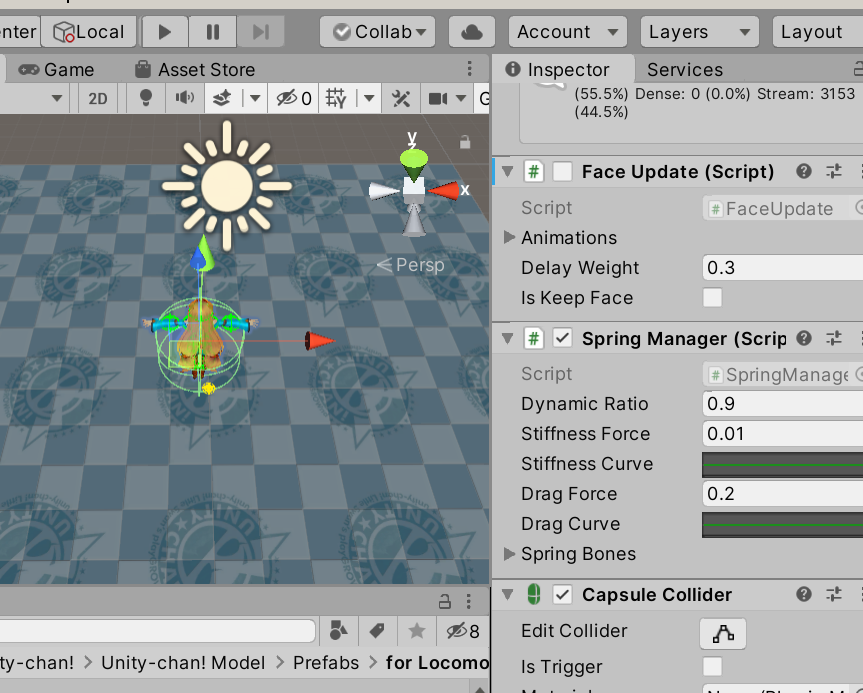The image size is (863, 693).
Task: Select the sun directional light gizmo
Action: pyautogui.click(x=227, y=186)
